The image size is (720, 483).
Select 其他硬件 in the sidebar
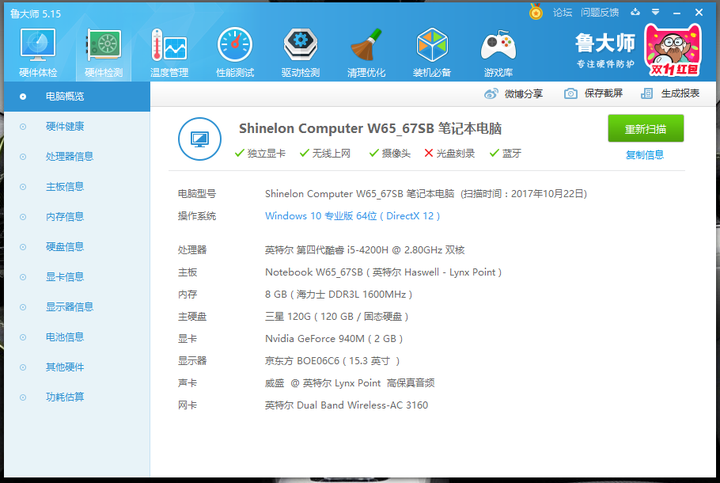[x=77, y=367]
